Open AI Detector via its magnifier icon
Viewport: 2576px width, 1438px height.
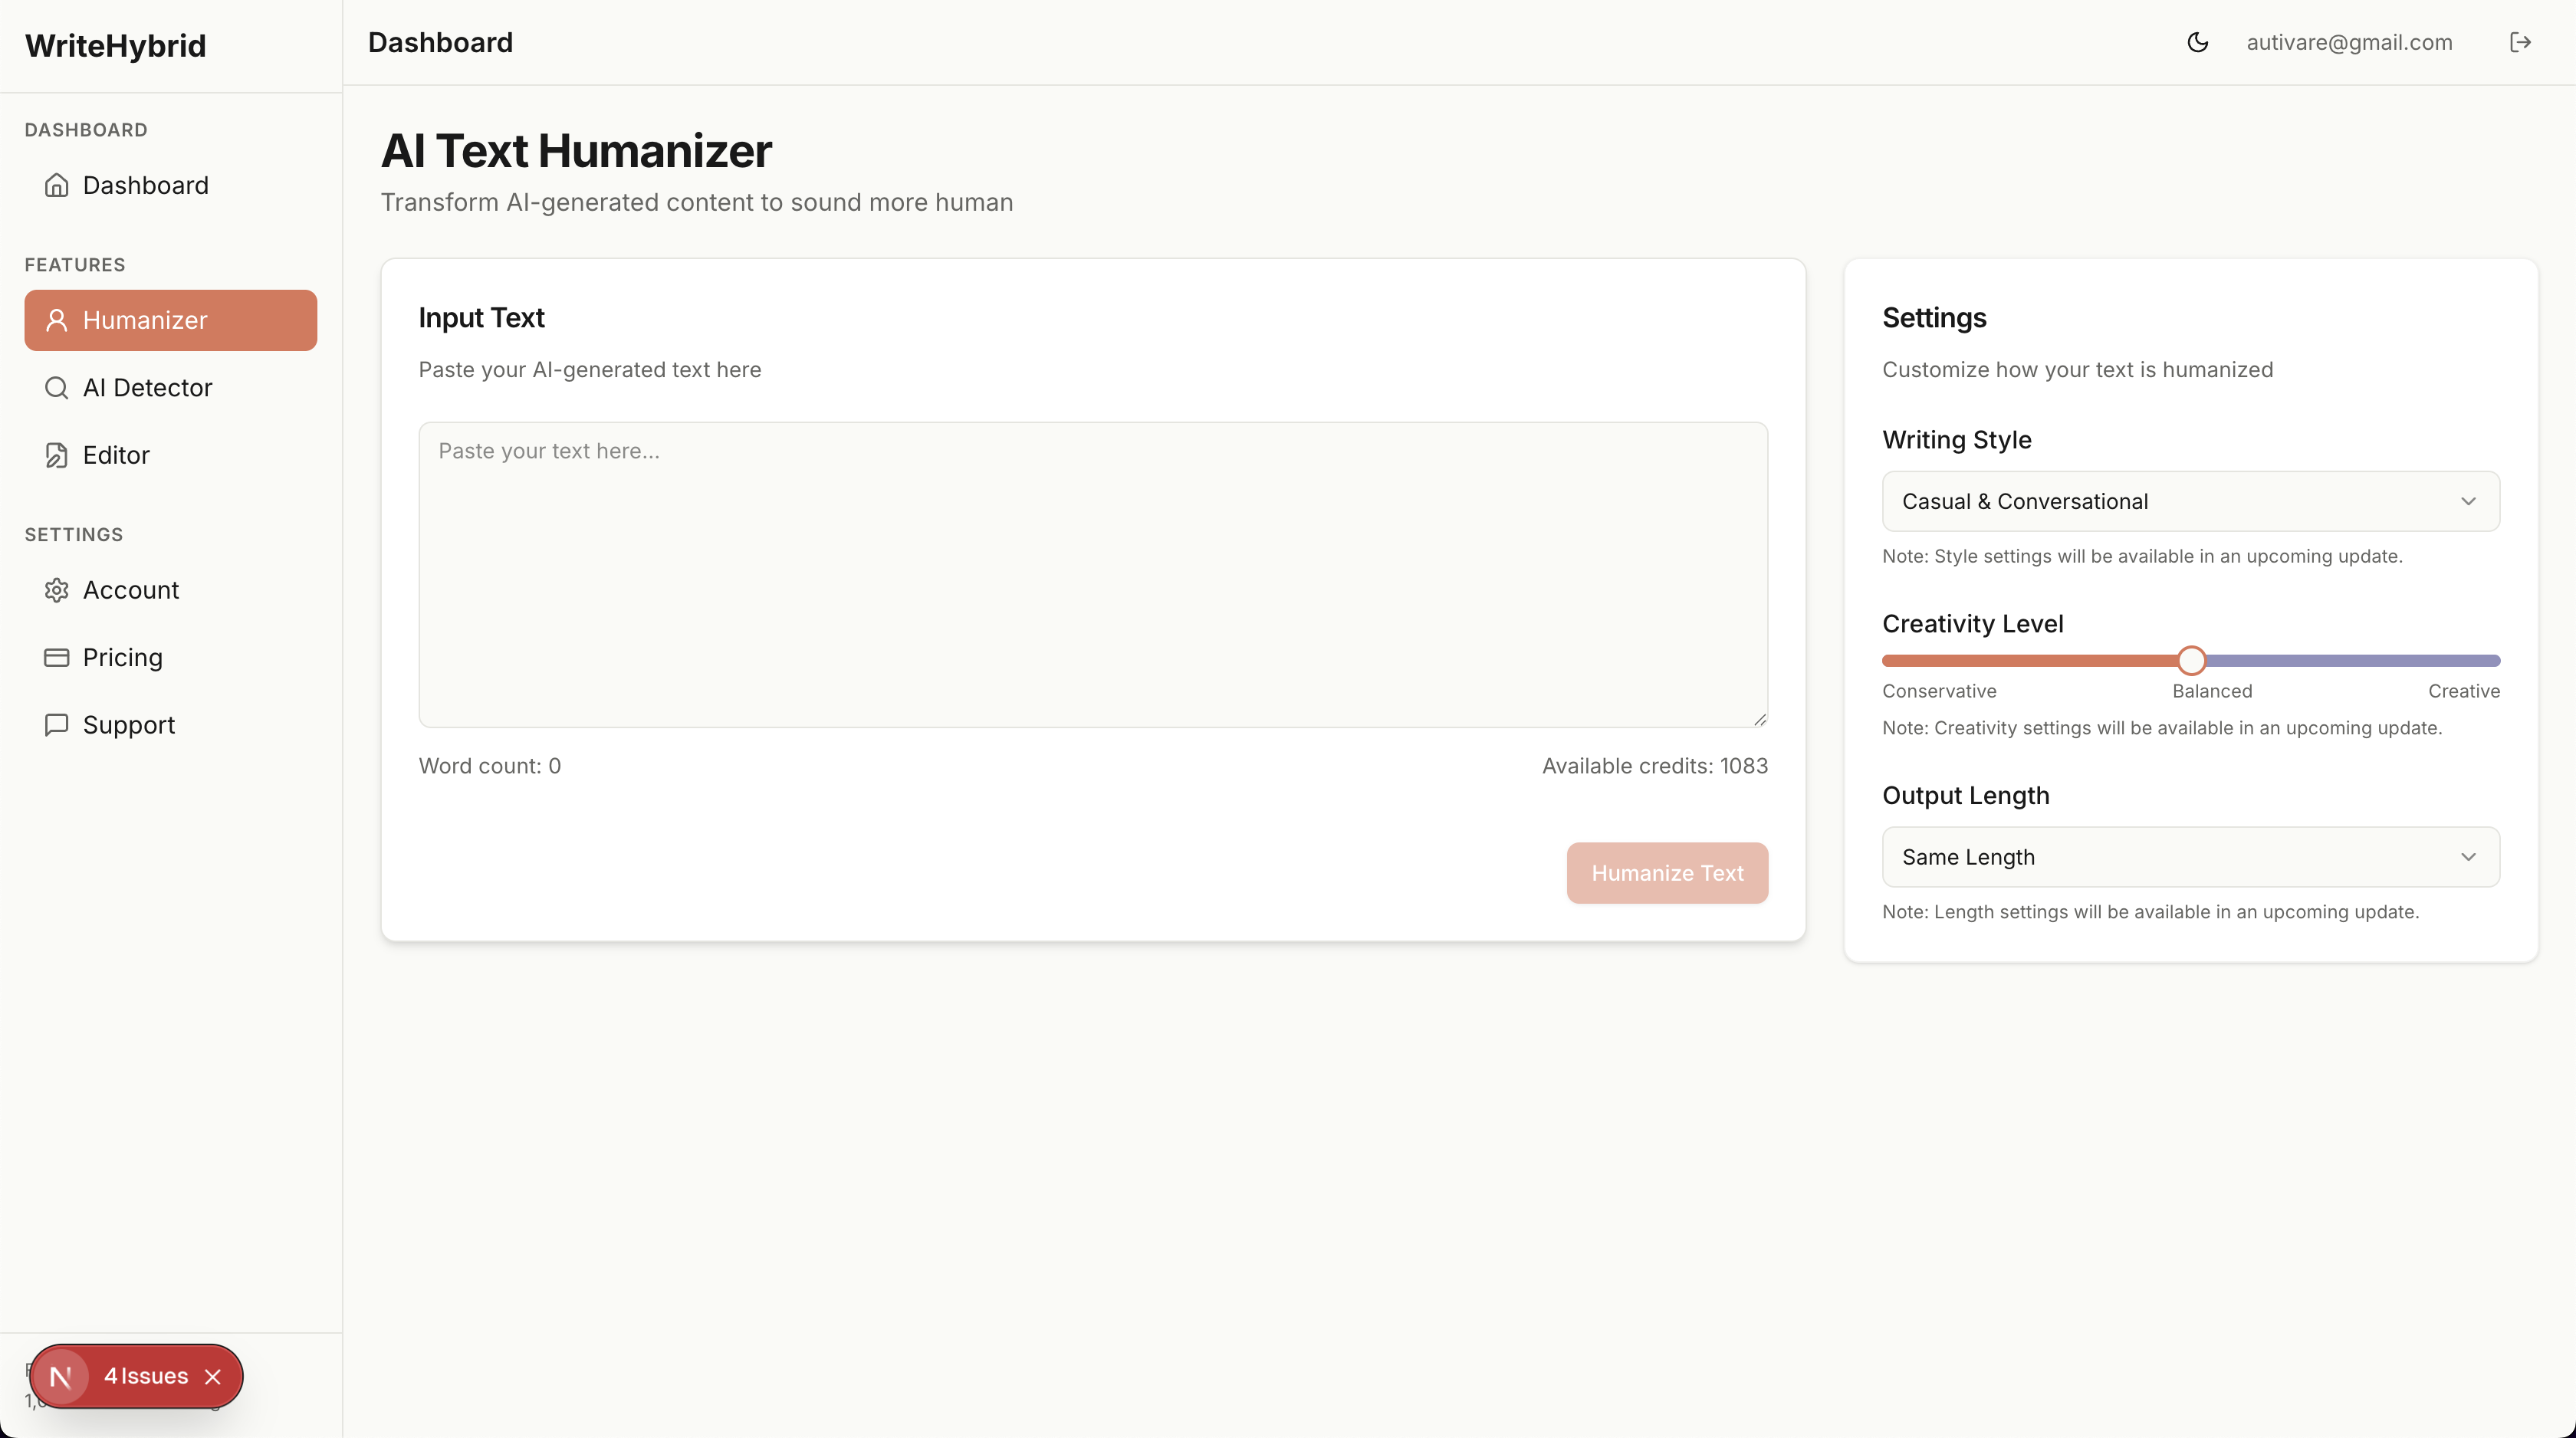pos(56,388)
